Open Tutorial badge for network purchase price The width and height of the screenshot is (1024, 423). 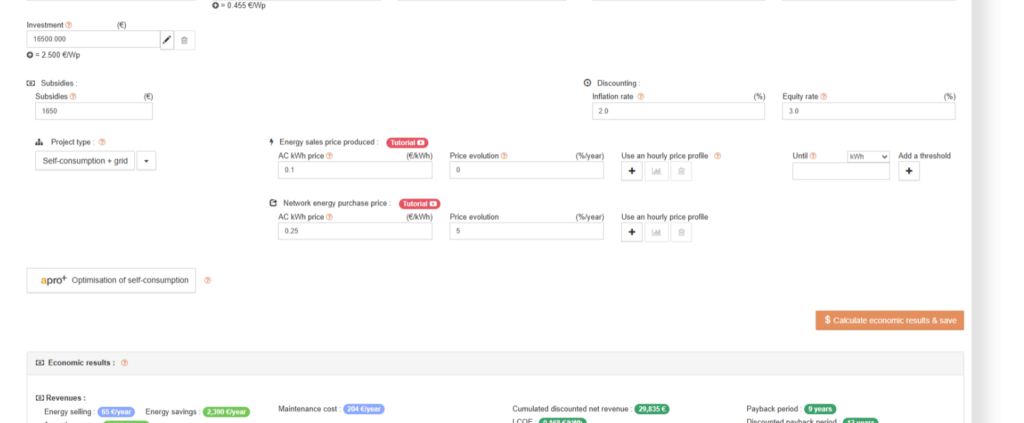[419, 204]
